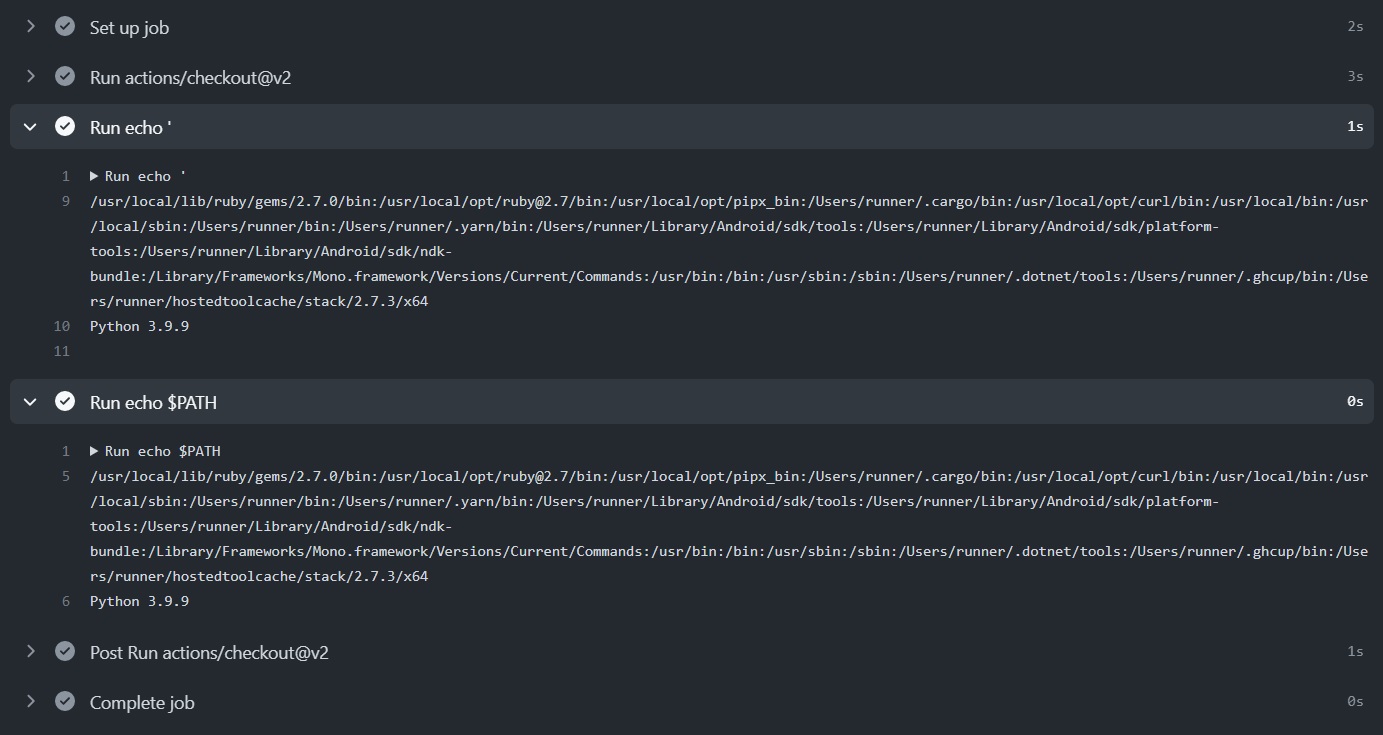
Task: Expand the Post Run actions/checkout@v2 step
Action: click(x=30, y=652)
